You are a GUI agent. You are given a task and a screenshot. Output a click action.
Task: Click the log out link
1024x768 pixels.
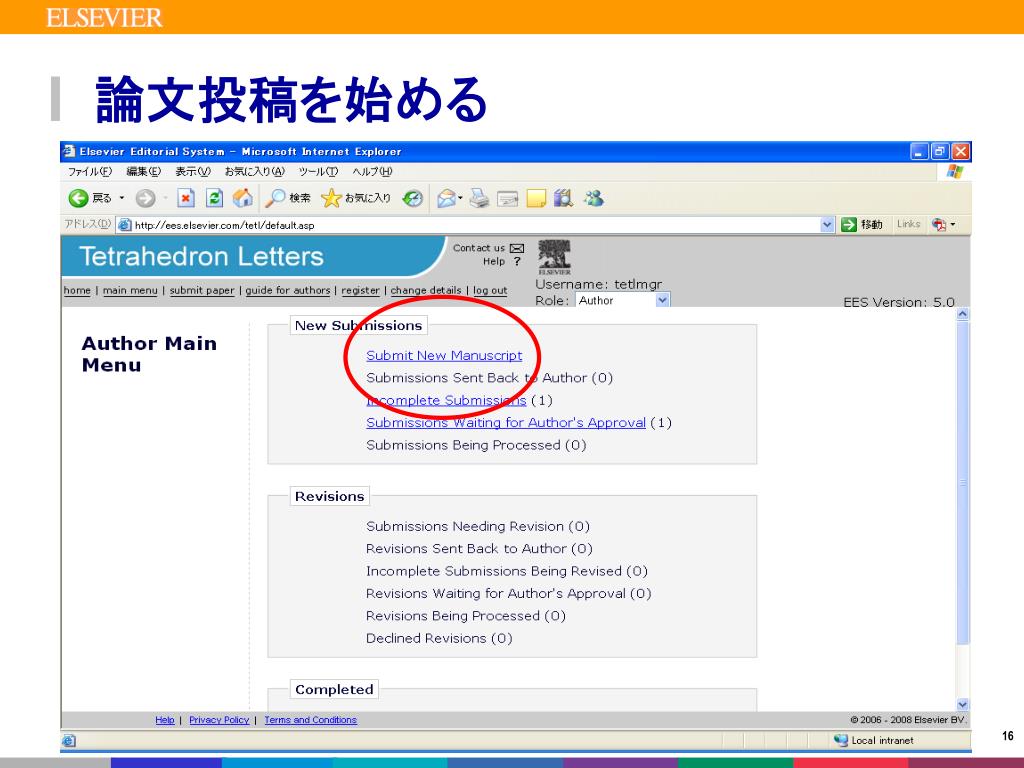click(x=490, y=290)
